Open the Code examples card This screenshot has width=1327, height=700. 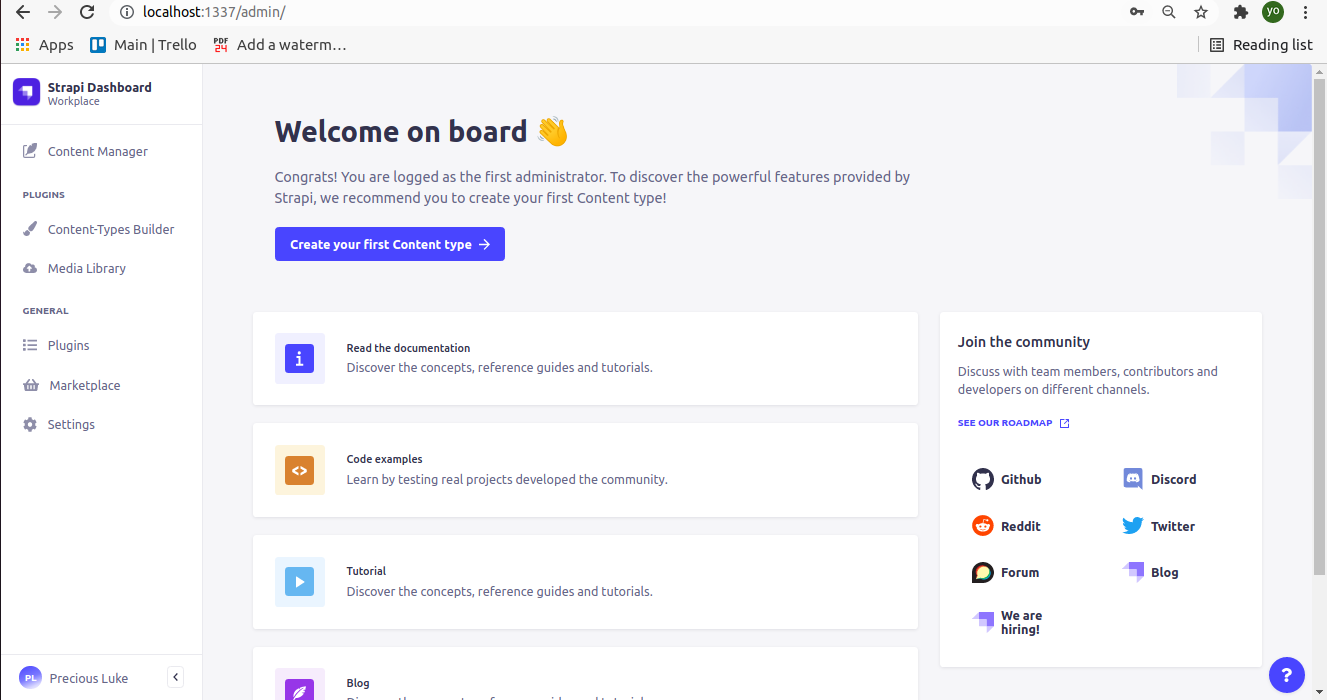(585, 470)
